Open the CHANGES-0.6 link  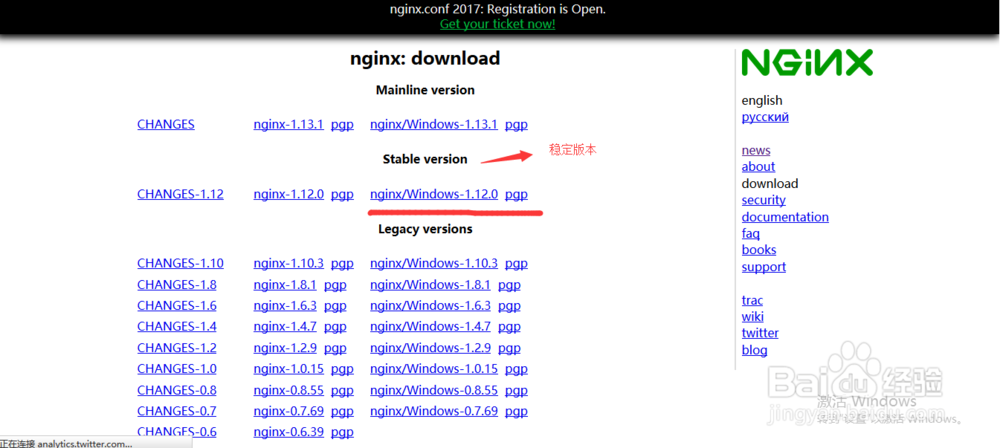(x=177, y=432)
